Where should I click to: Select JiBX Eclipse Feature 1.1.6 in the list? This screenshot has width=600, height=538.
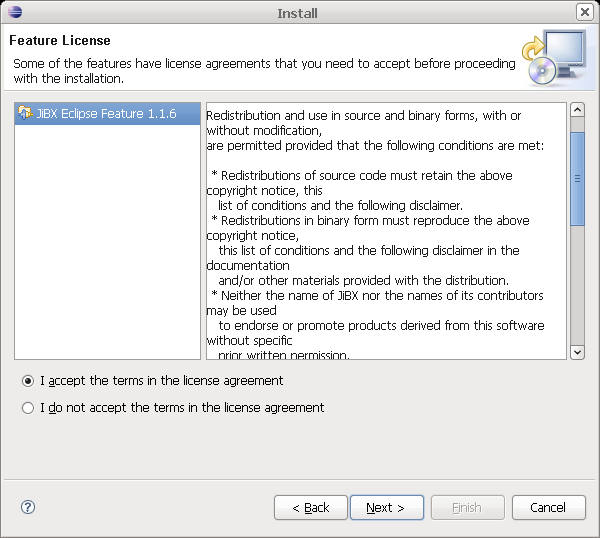pos(106,114)
